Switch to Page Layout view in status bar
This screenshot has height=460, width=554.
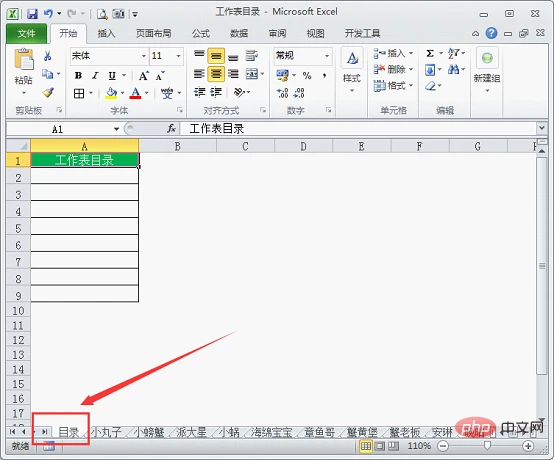[380, 446]
